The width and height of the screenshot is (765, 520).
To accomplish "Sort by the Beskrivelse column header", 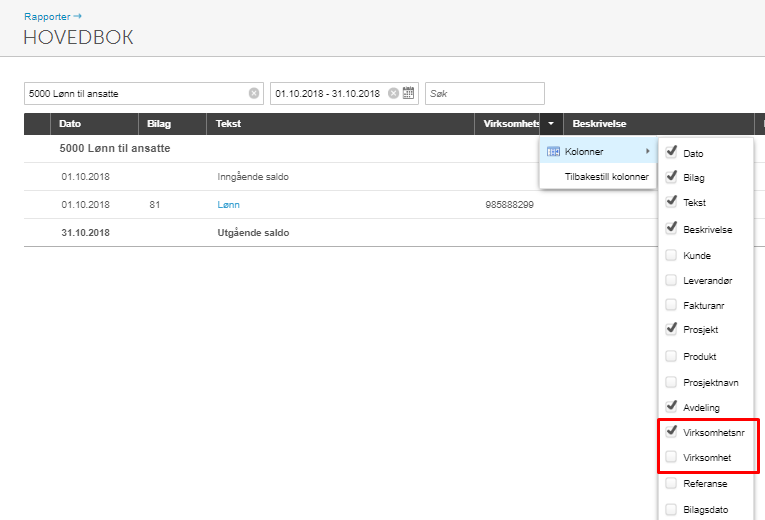I will (x=659, y=124).
